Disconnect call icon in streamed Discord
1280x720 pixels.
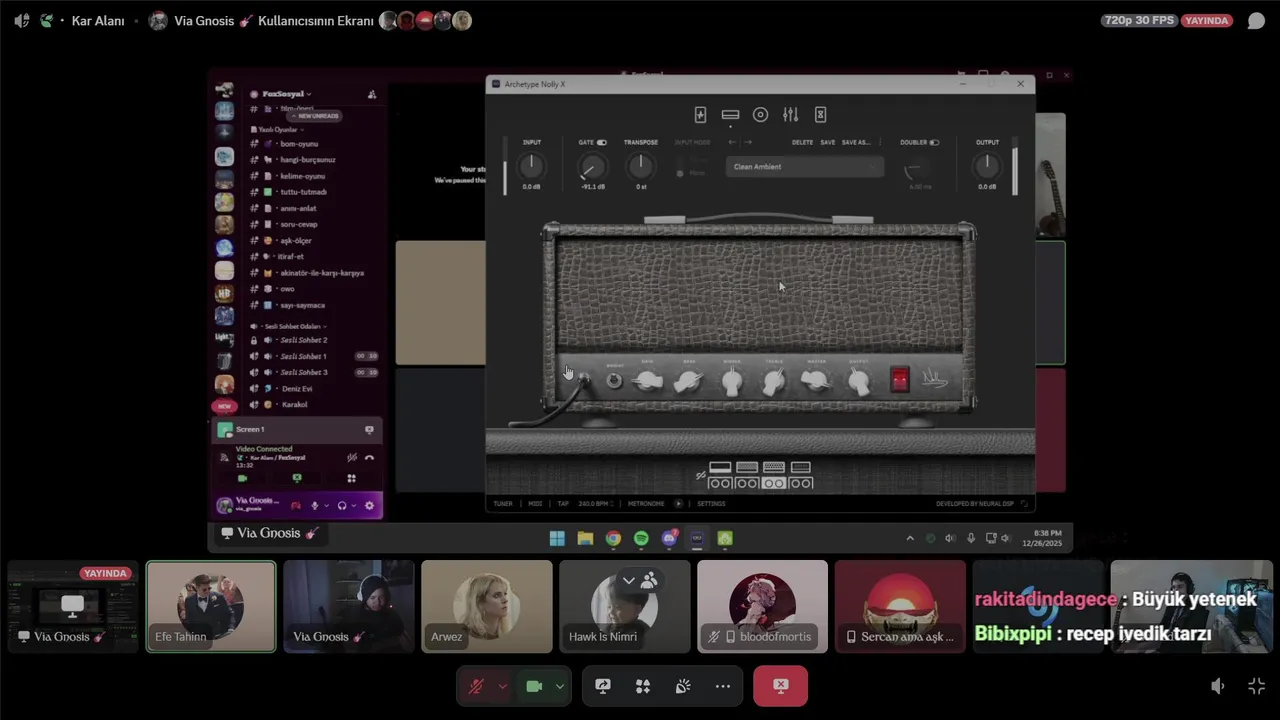click(x=369, y=458)
